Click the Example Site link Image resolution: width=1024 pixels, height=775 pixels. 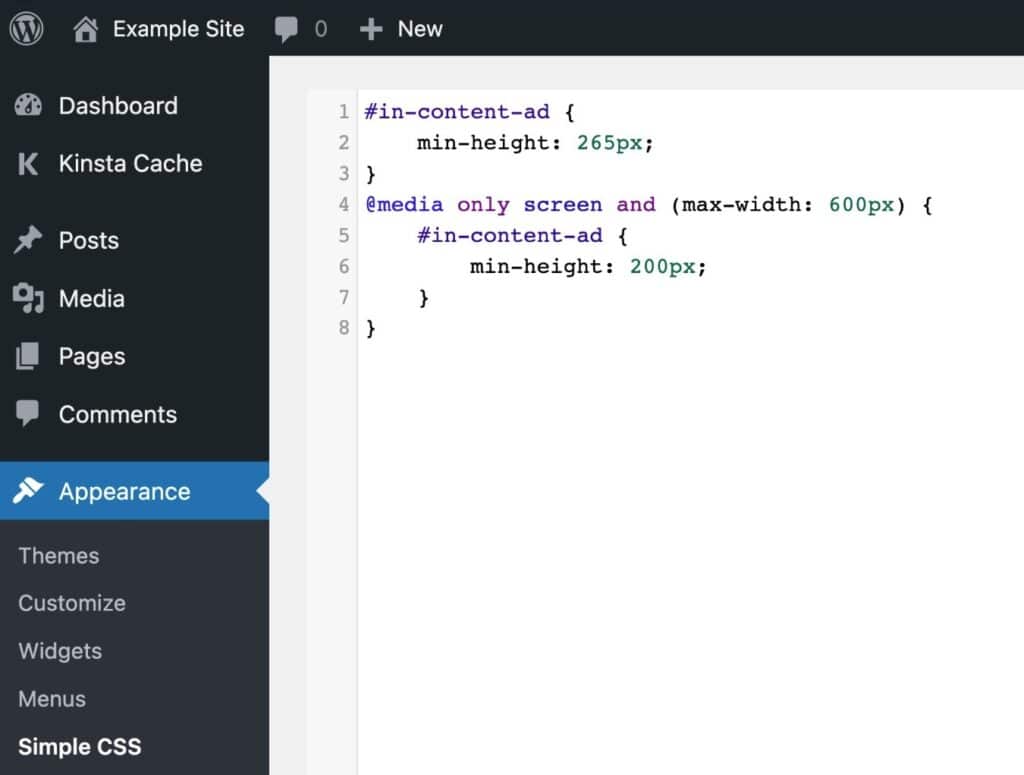coord(178,28)
